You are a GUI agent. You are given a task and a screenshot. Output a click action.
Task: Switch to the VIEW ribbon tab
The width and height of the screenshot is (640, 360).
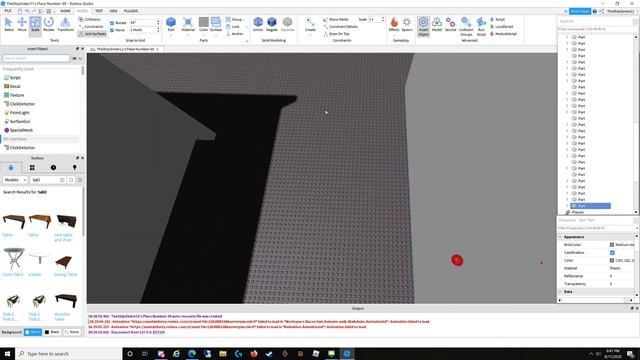pyautogui.click(x=113, y=11)
